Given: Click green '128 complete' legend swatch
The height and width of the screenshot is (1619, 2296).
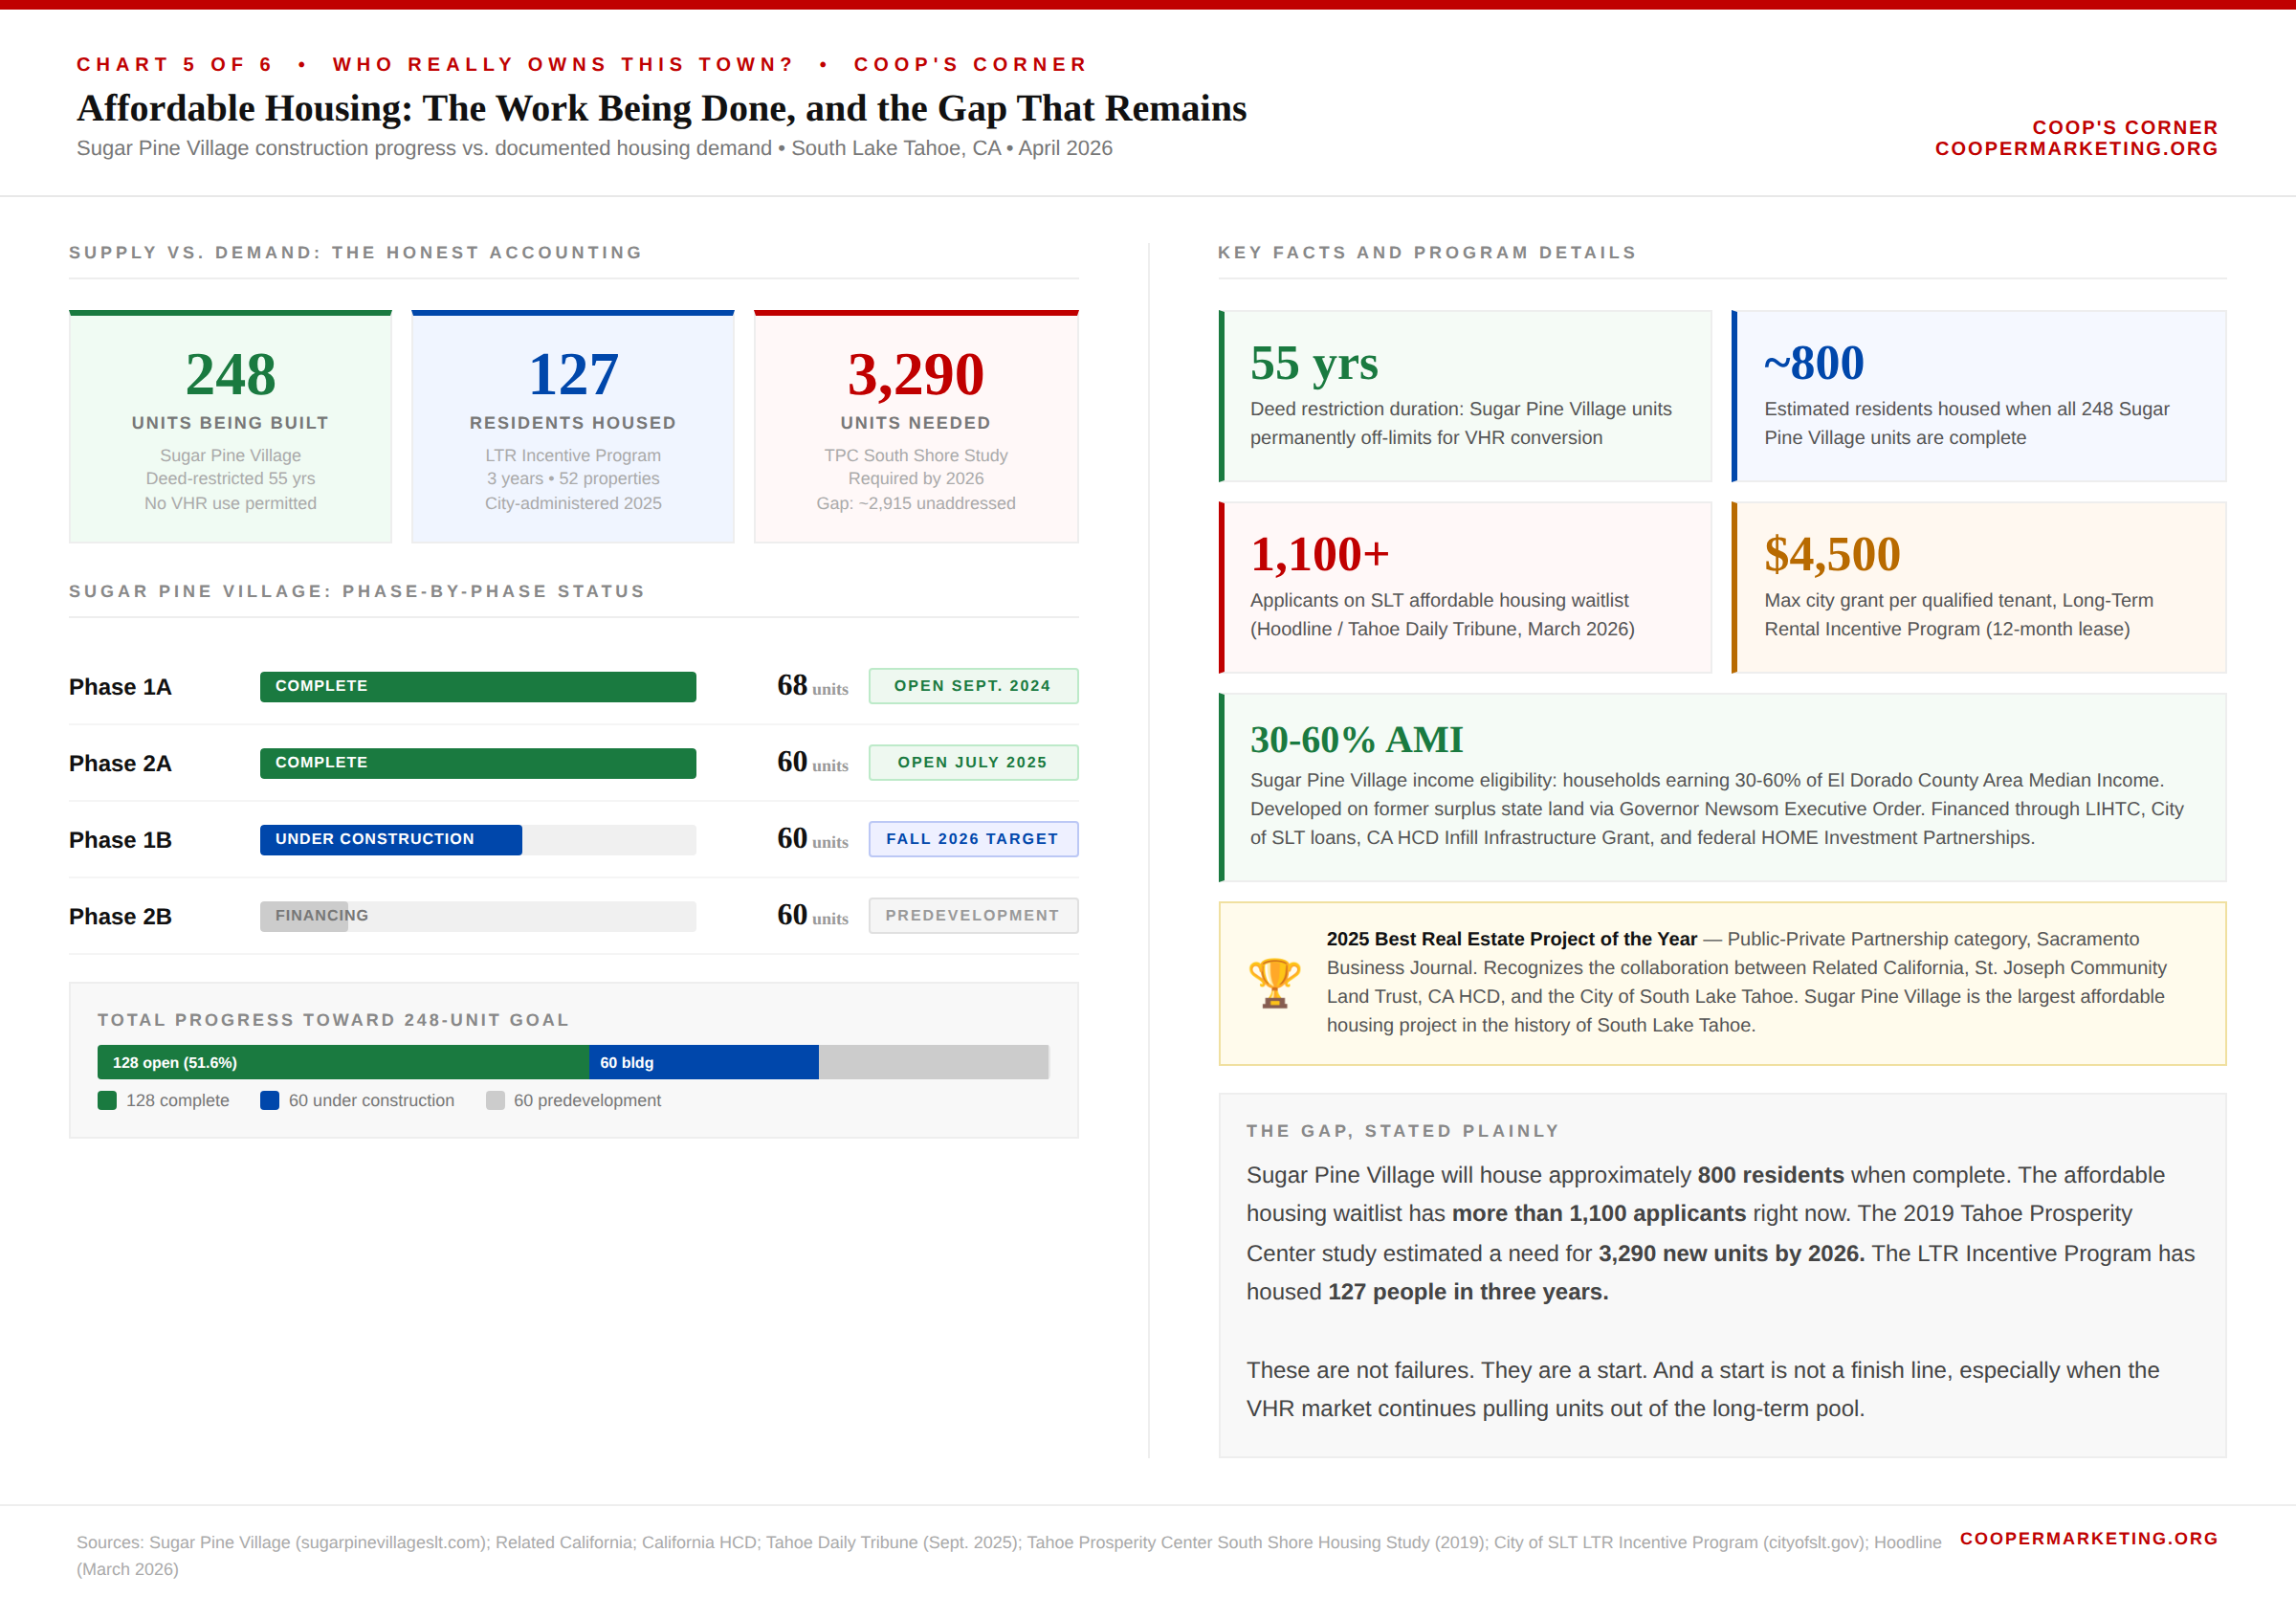Looking at the screenshot, I should [x=107, y=1100].
